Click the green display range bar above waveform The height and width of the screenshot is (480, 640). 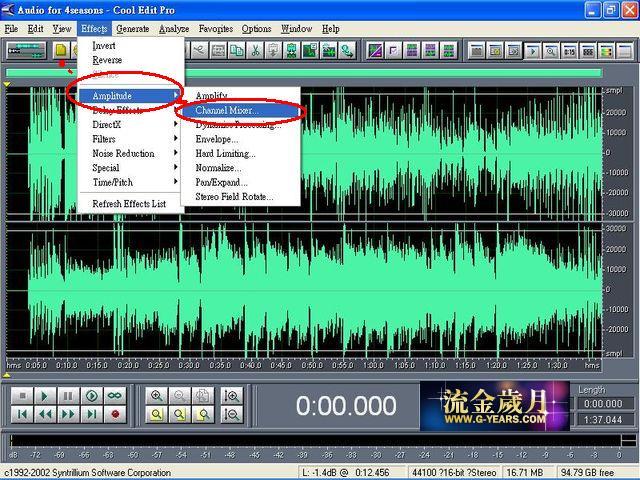pos(304,73)
